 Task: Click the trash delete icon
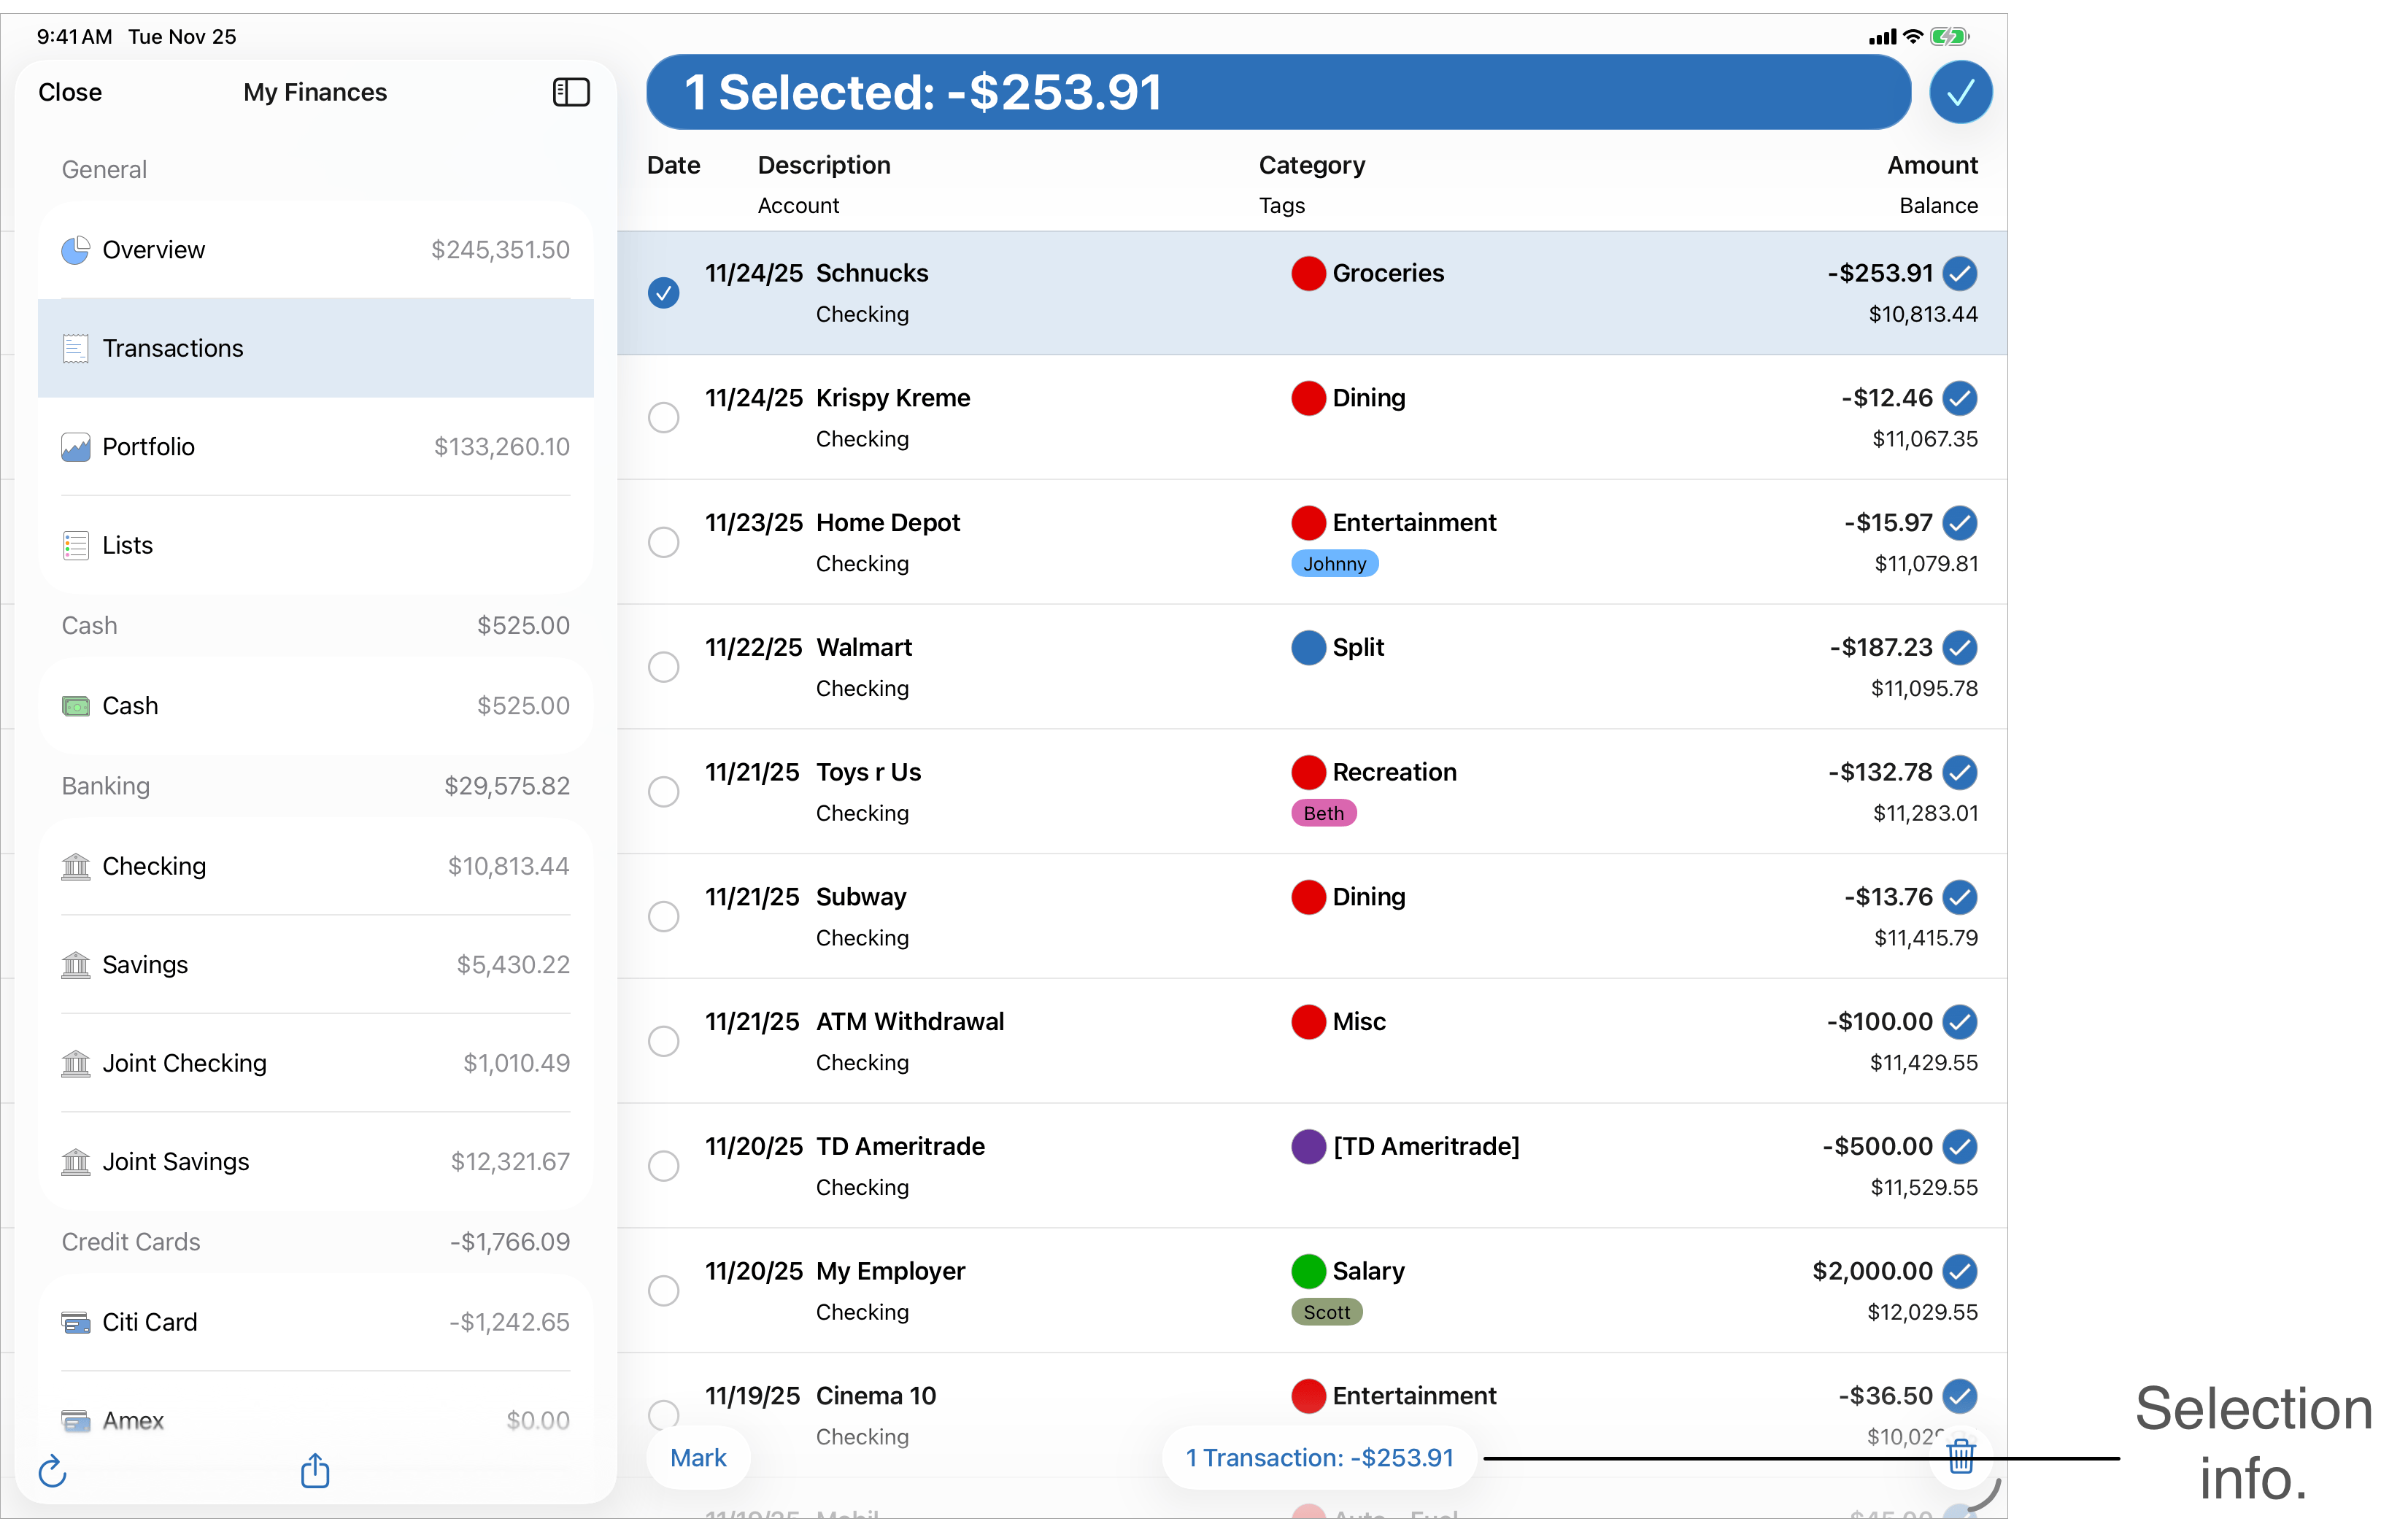pos(1961,1456)
